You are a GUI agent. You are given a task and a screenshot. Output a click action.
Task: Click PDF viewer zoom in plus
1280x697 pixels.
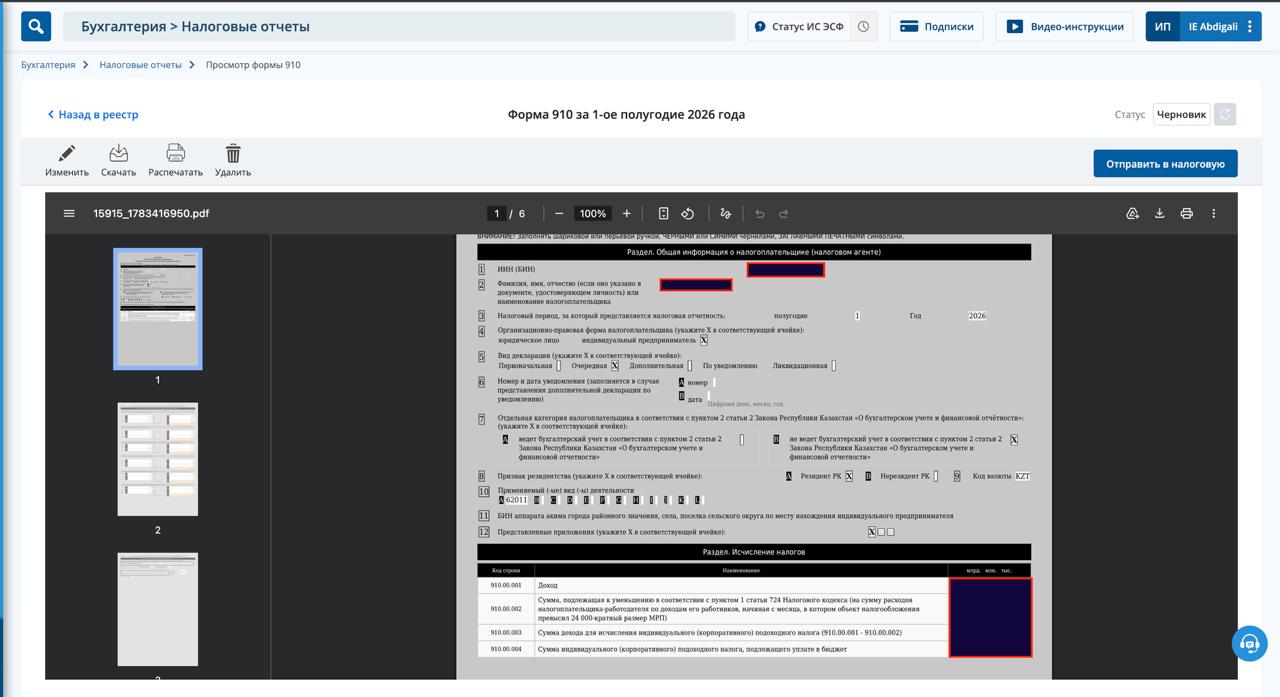pyautogui.click(x=627, y=213)
